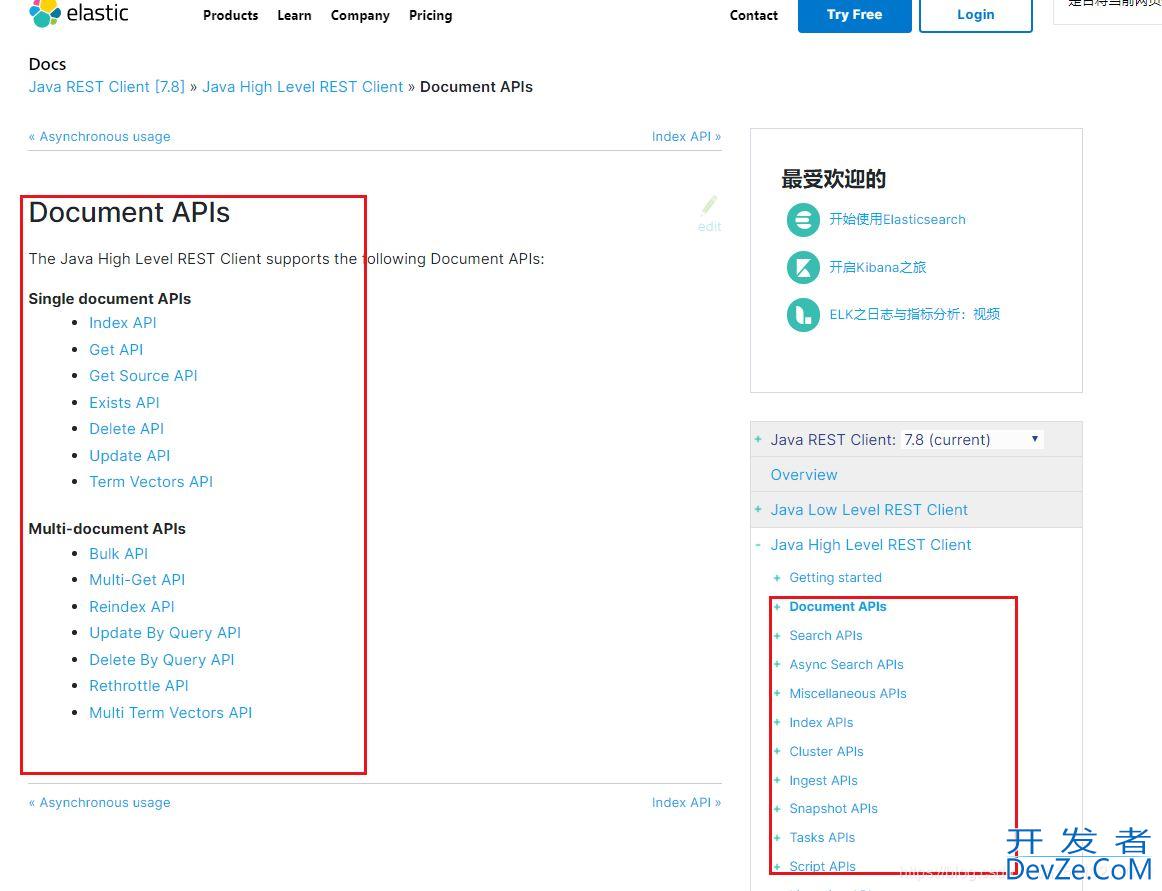Click the Login button
This screenshot has width=1162, height=891.
pyautogui.click(x=975, y=15)
